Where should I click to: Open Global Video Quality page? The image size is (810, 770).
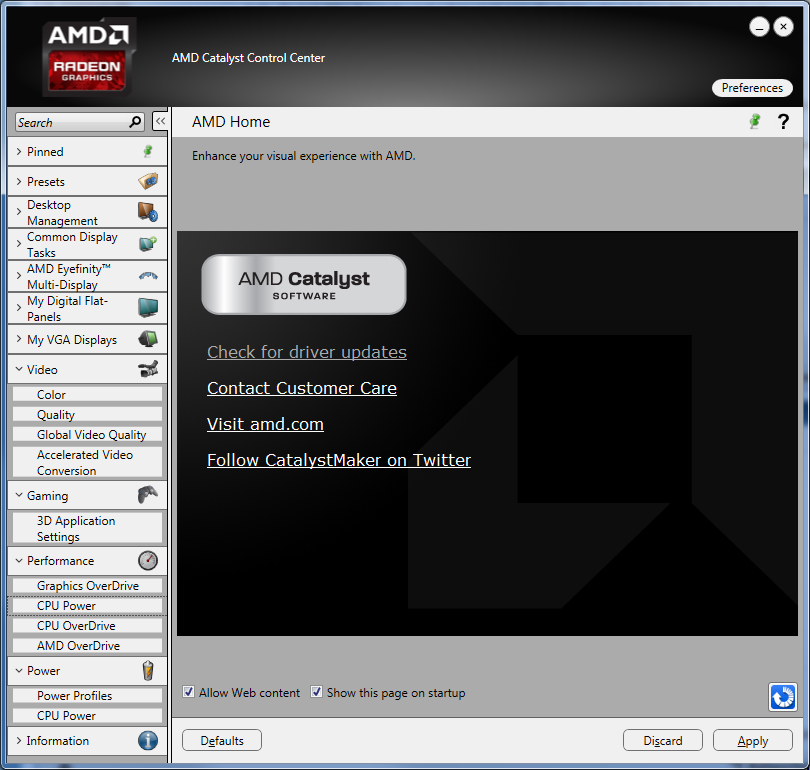87,435
